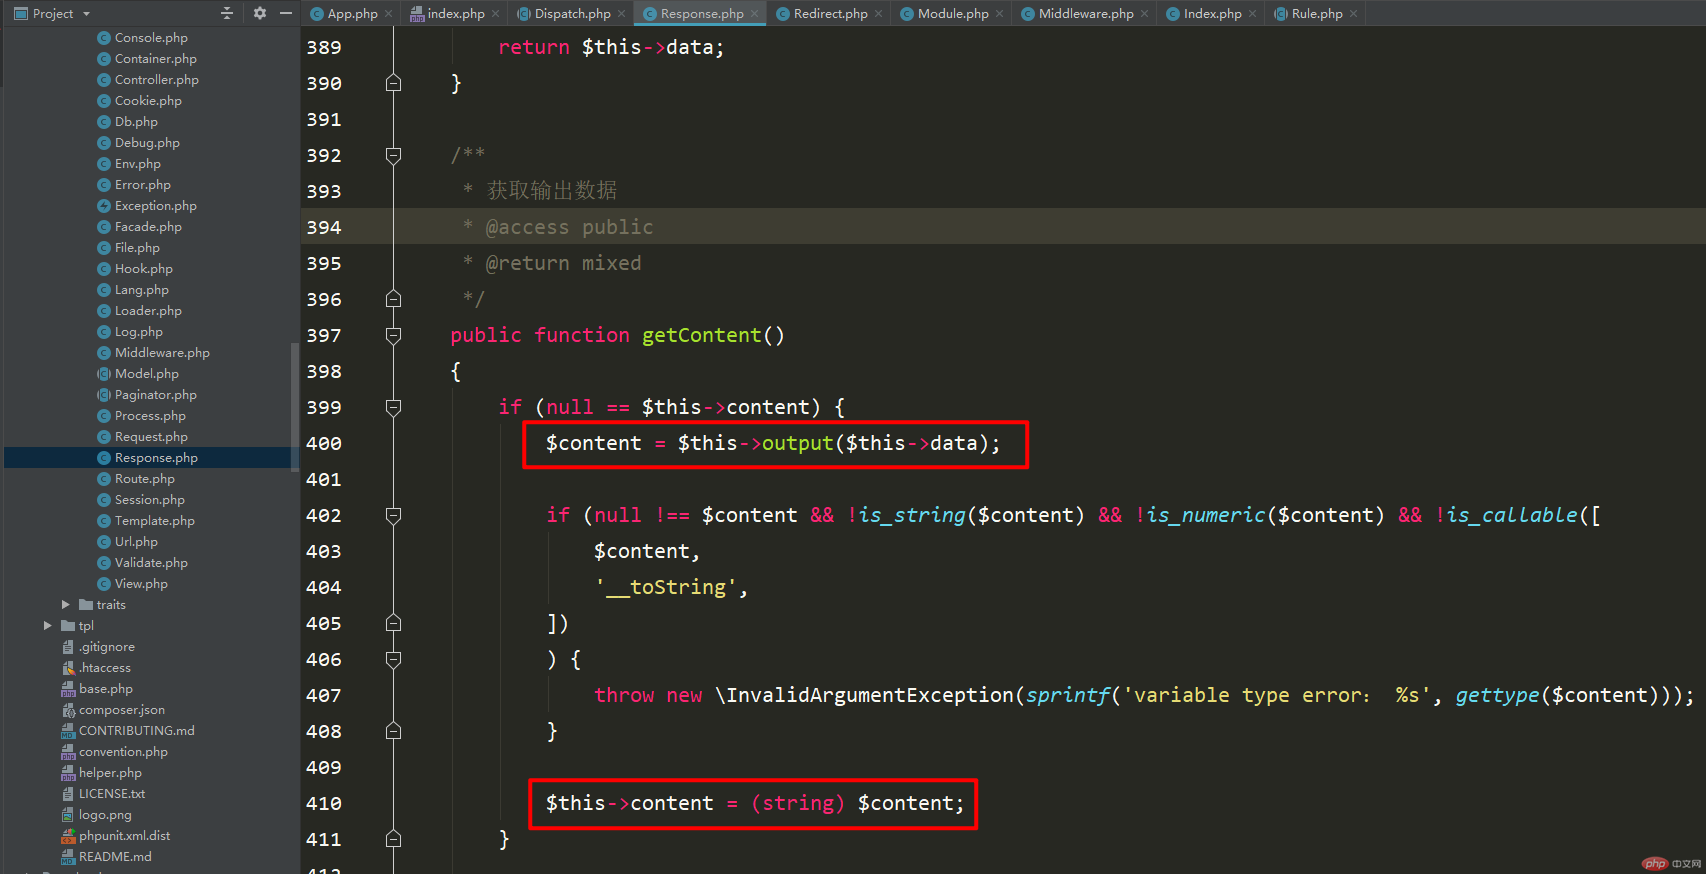Click the Paginator.php abstract class icon
1706x874 pixels.
104,395
